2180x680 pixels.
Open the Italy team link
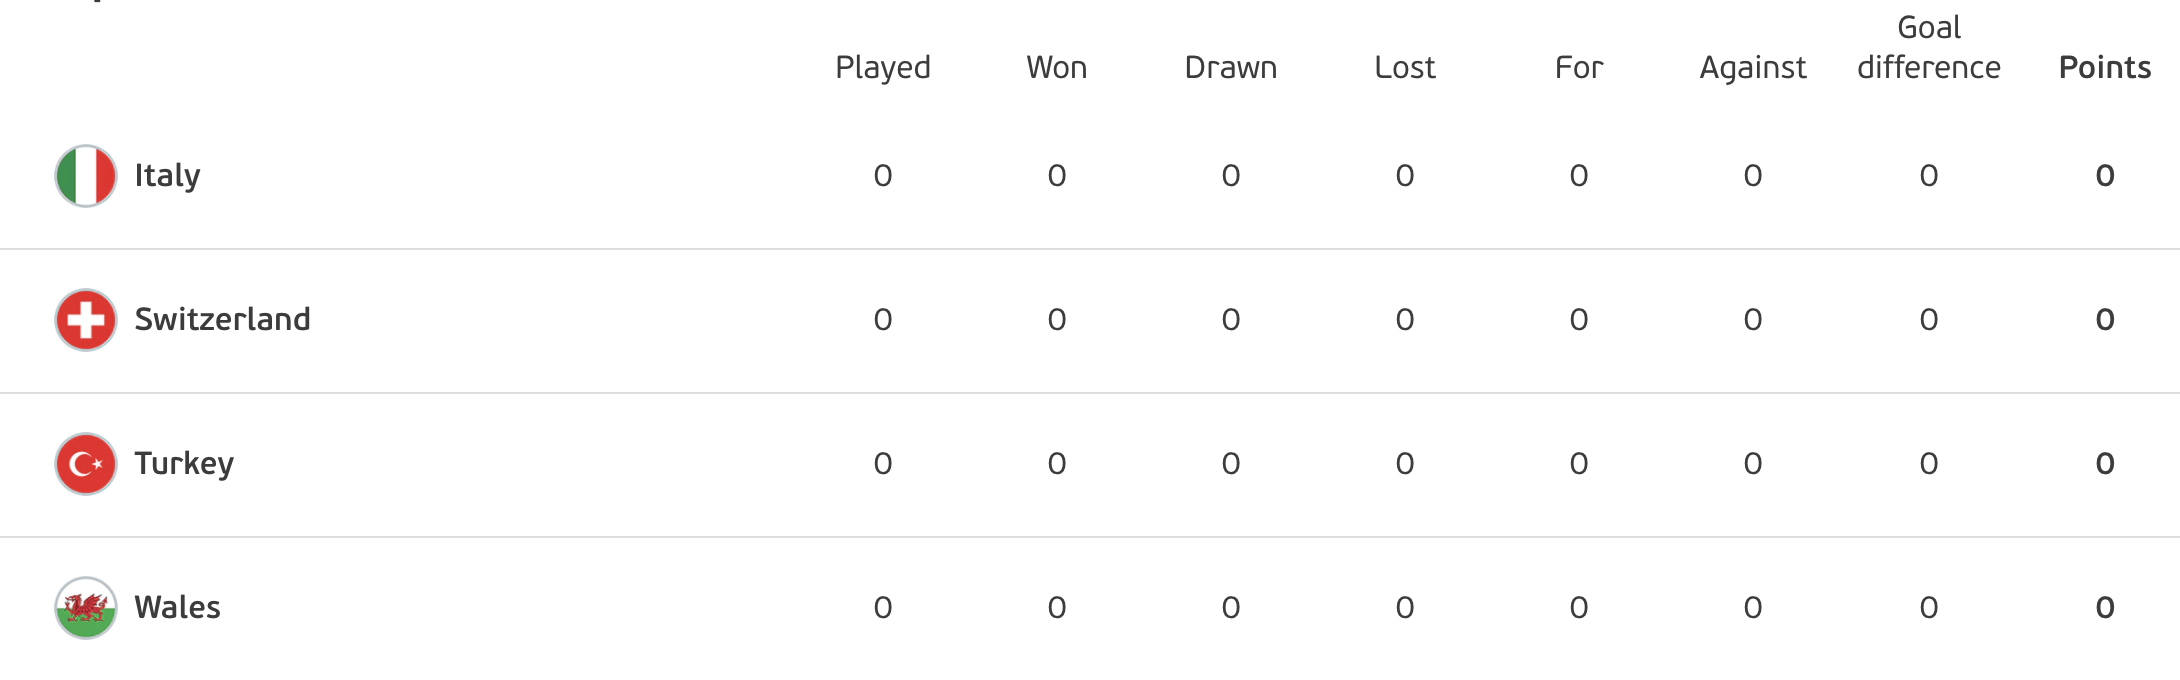click(168, 176)
